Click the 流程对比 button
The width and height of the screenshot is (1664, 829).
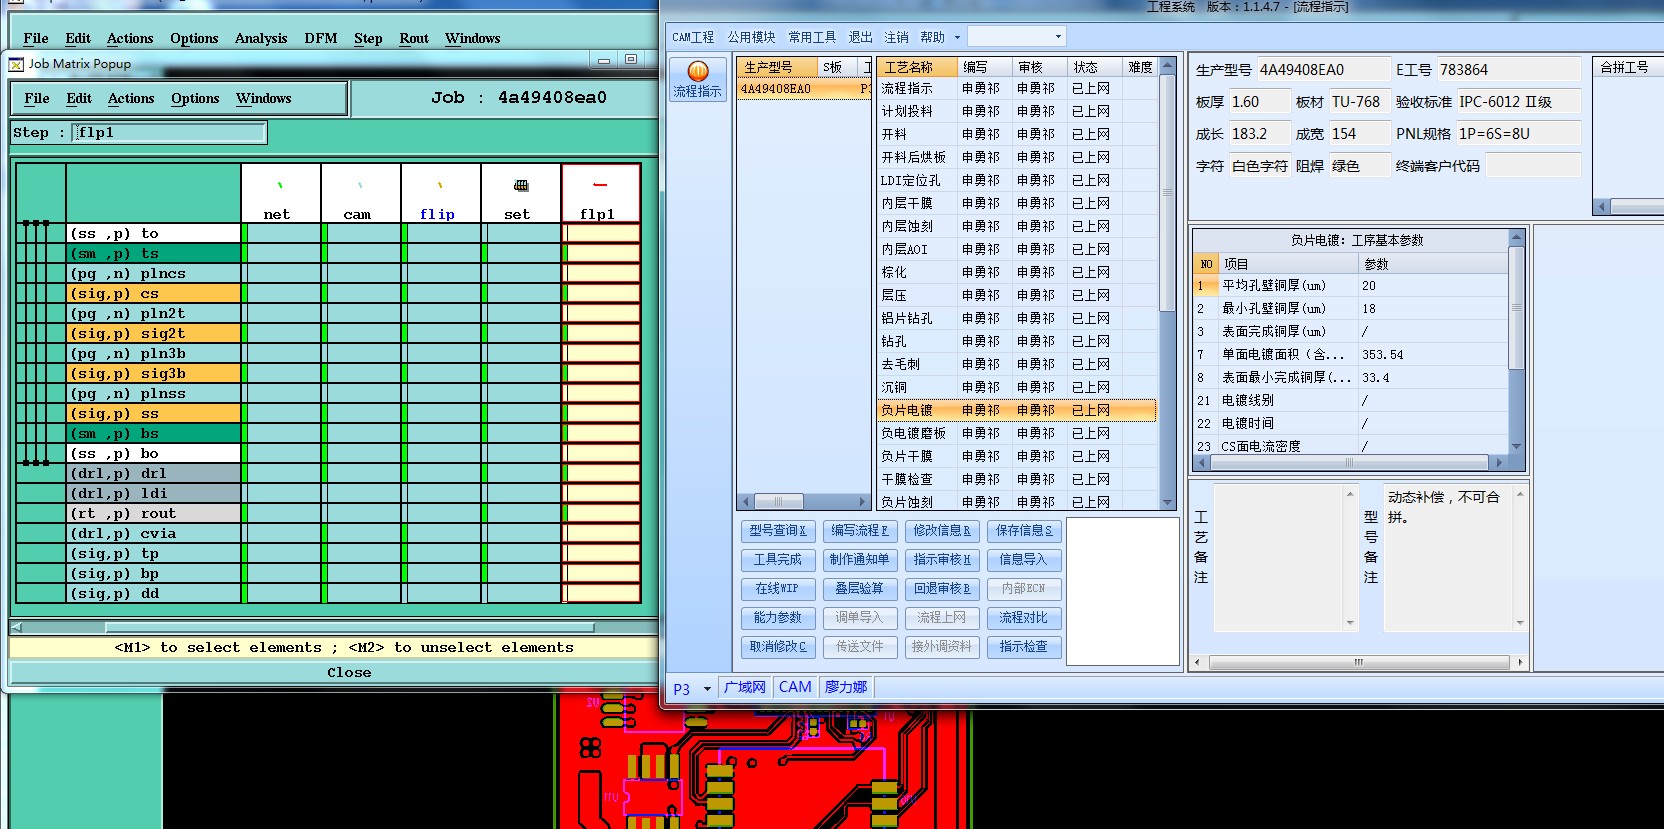1024,618
